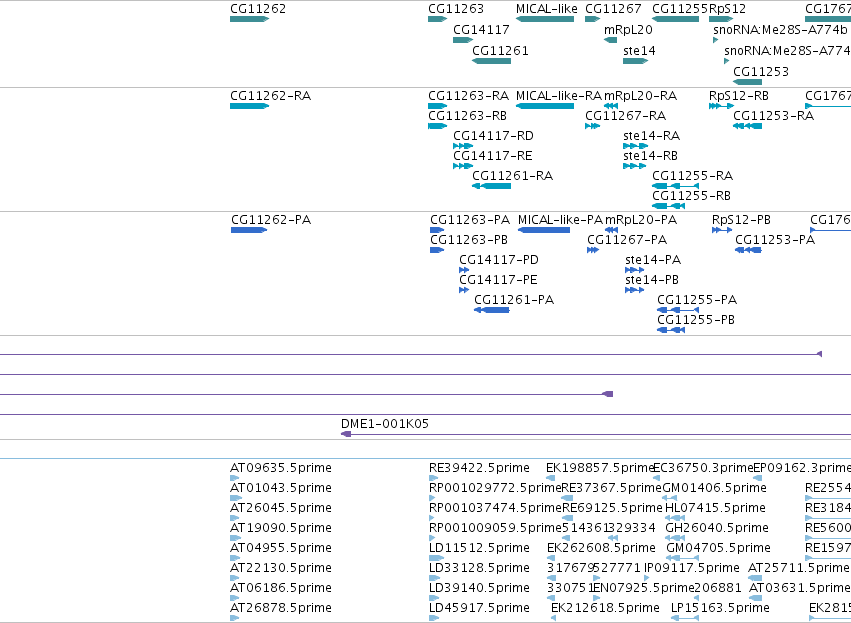Viewport: 851px width, 623px height.
Task: Click EST AT09635.5prime label
Action: [281, 468]
